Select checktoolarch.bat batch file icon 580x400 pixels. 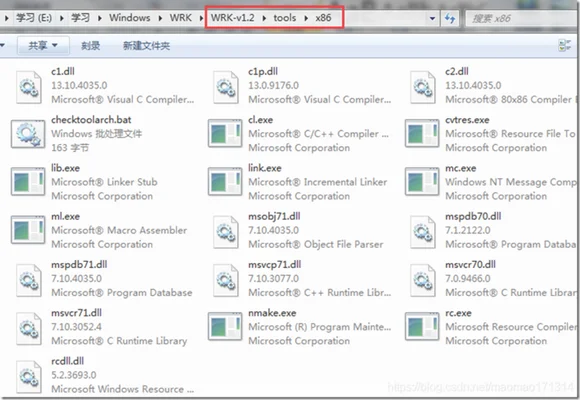point(28,134)
